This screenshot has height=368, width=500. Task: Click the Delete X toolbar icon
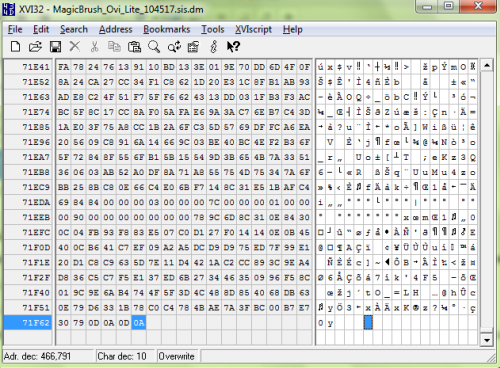(75, 46)
